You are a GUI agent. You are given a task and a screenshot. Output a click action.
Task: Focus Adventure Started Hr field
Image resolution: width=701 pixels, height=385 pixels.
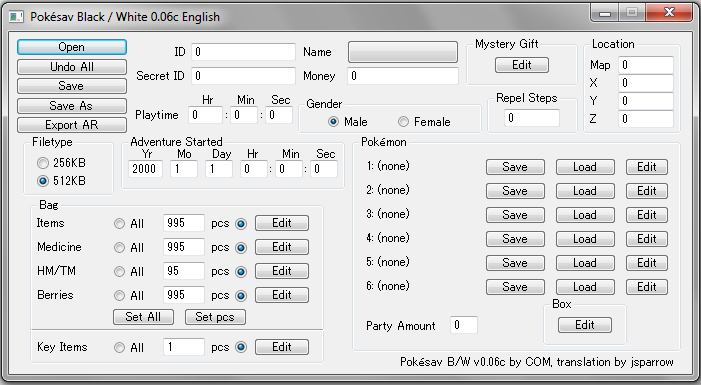pos(253,169)
